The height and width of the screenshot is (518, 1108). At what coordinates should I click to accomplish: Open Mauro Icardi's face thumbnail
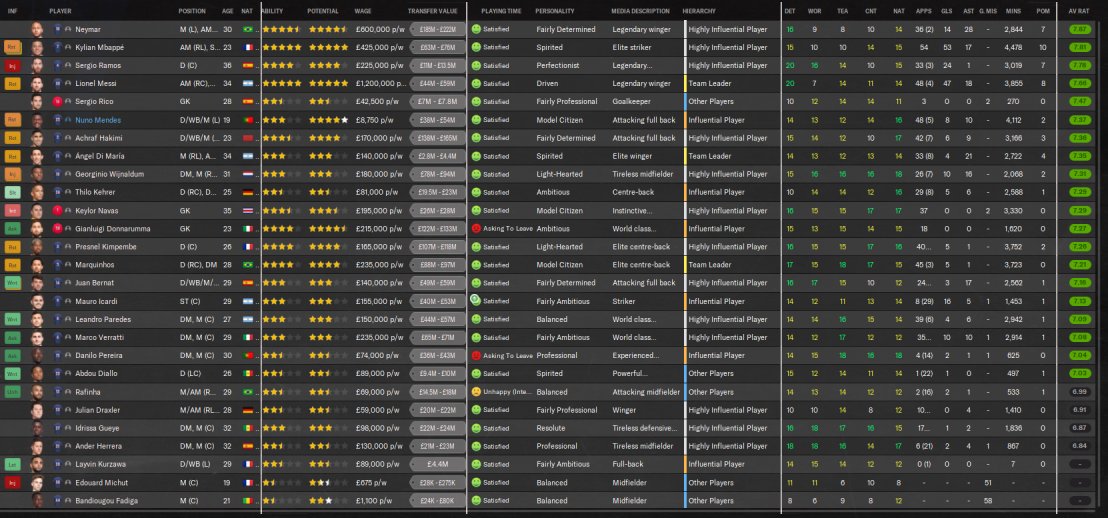click(x=37, y=301)
